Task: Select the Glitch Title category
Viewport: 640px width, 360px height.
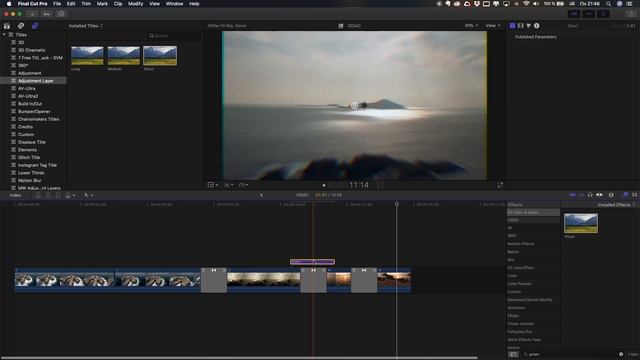Action: 29,158
